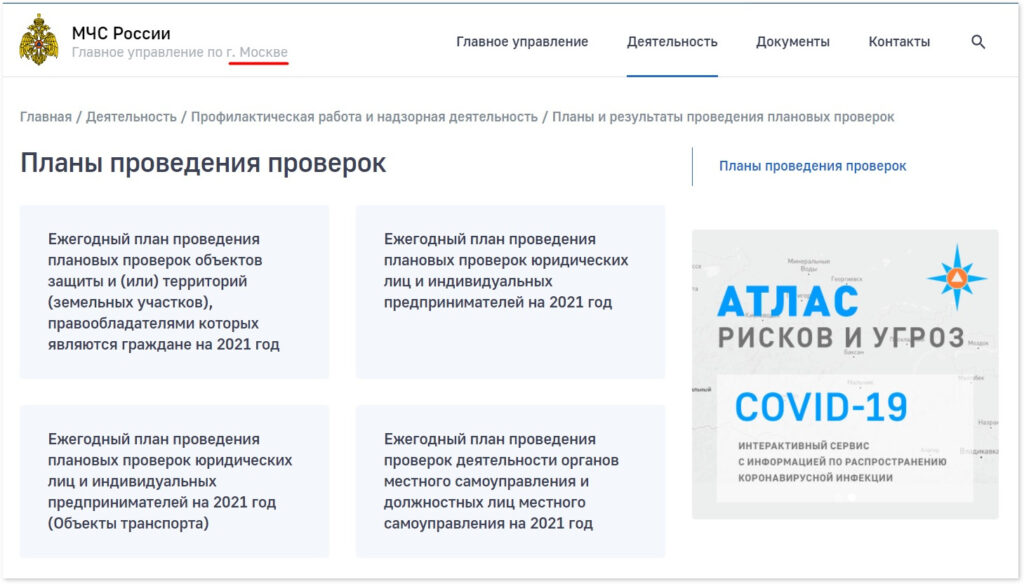Open the search magnifier icon
This screenshot has width=1024, height=584.
tap(978, 42)
